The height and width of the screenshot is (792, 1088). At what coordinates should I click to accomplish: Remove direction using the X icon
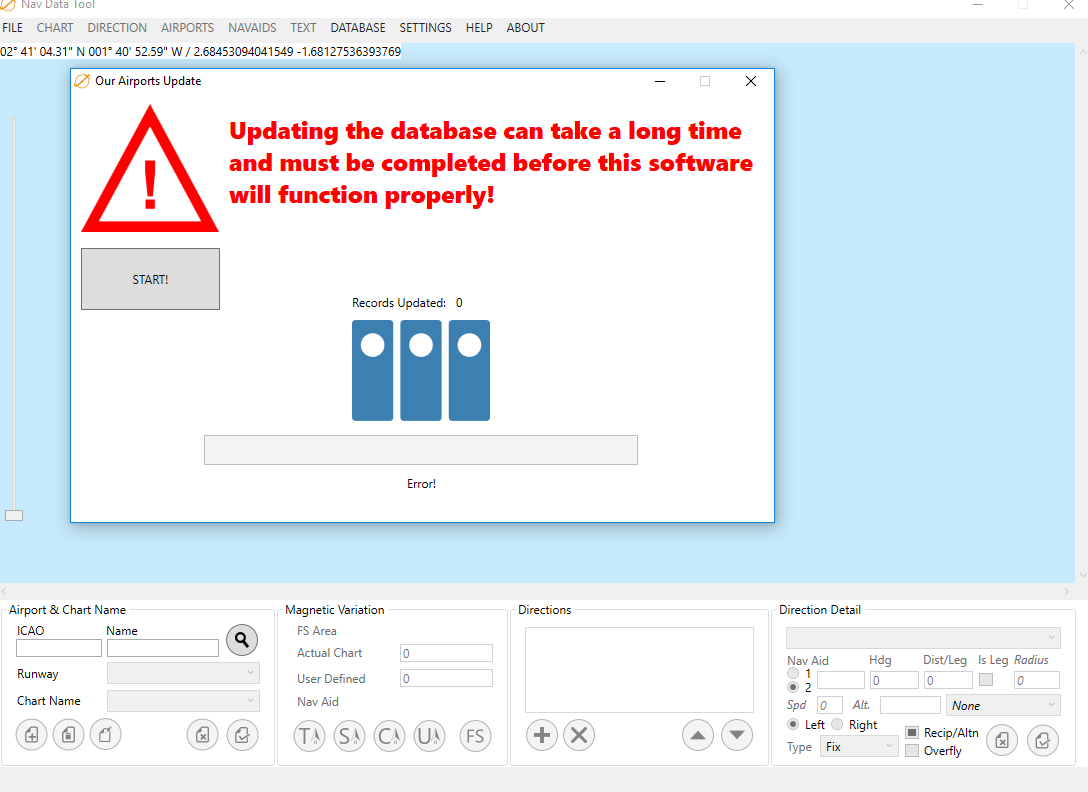[x=579, y=736]
